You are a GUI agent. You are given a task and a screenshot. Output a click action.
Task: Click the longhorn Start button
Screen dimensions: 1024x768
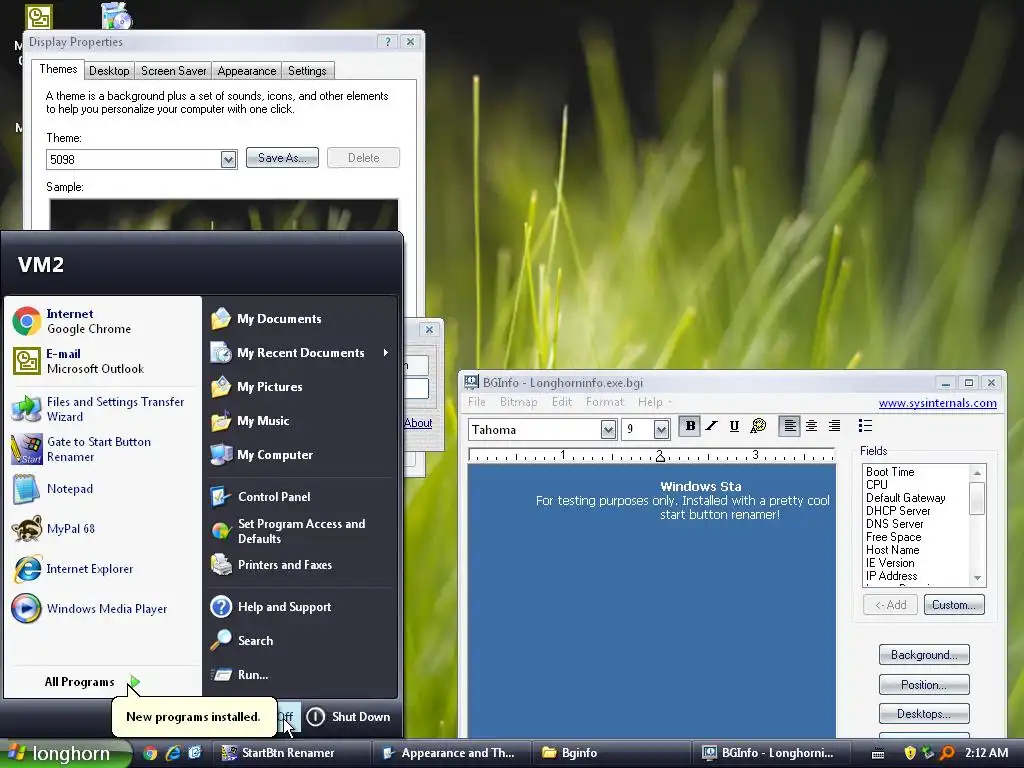click(66, 753)
